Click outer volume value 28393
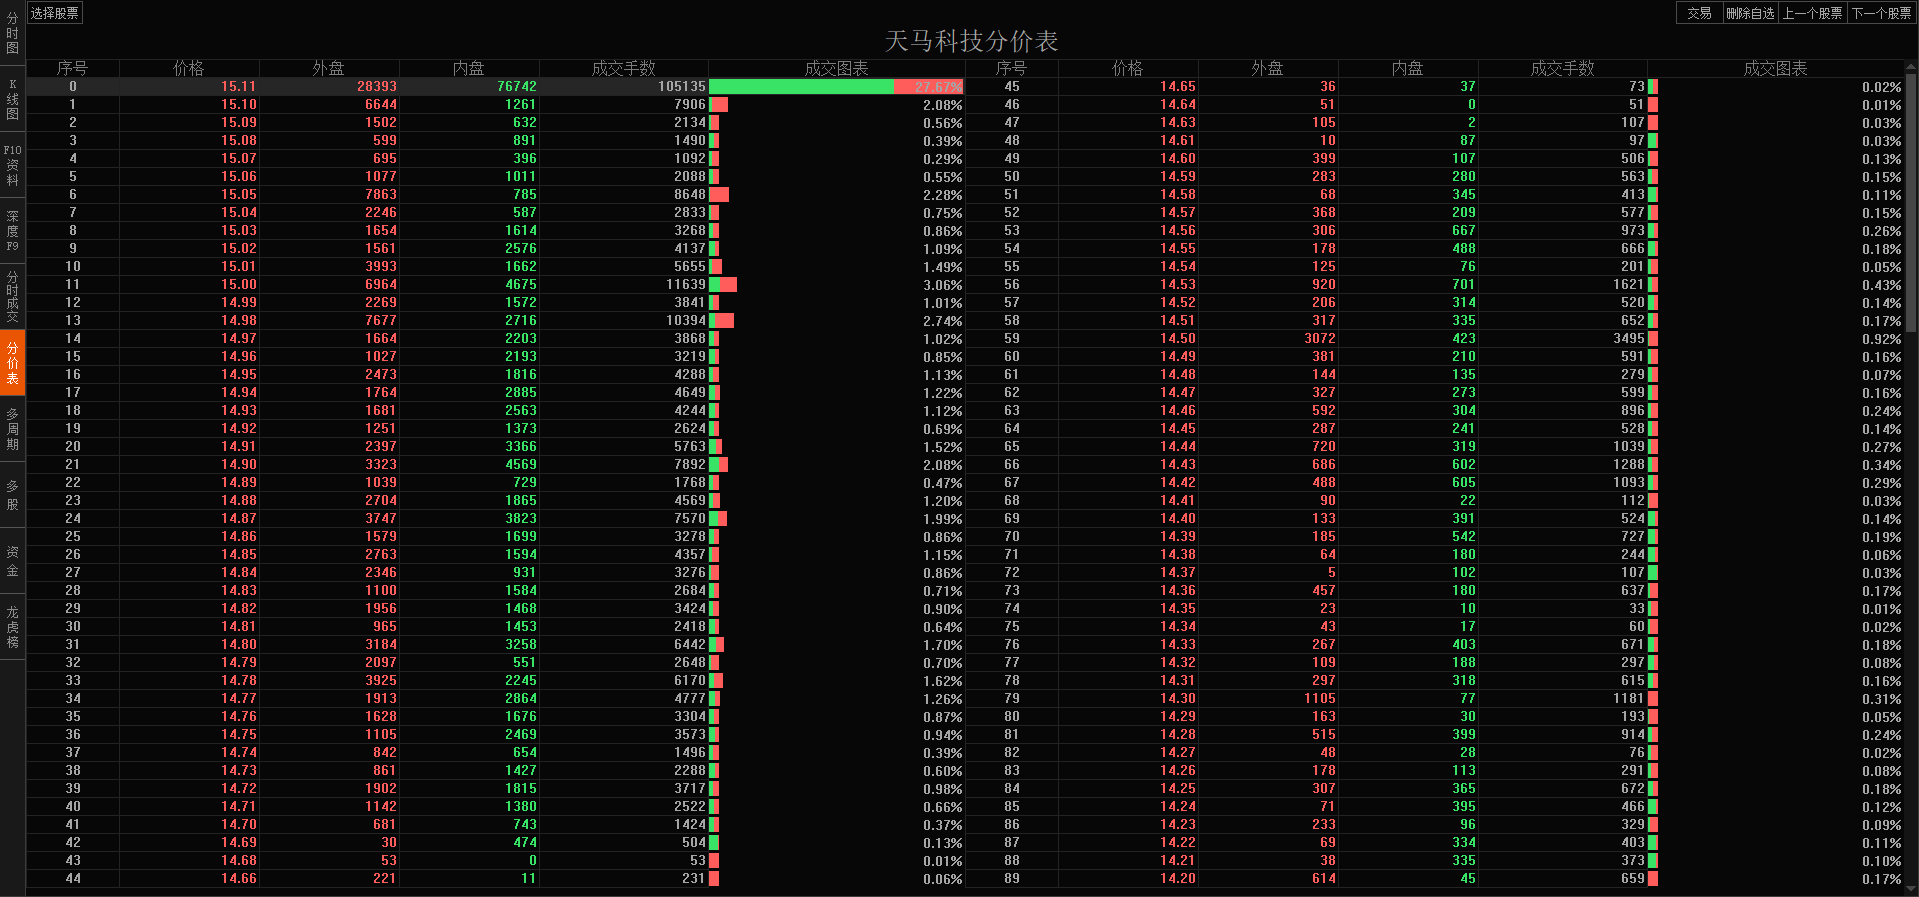This screenshot has width=1919, height=897. (377, 87)
